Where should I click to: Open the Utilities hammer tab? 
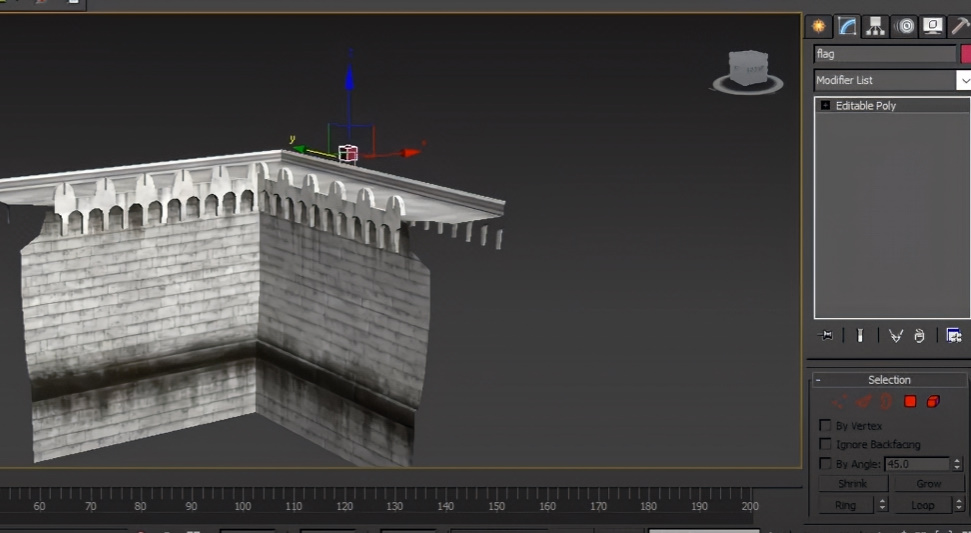[960, 26]
